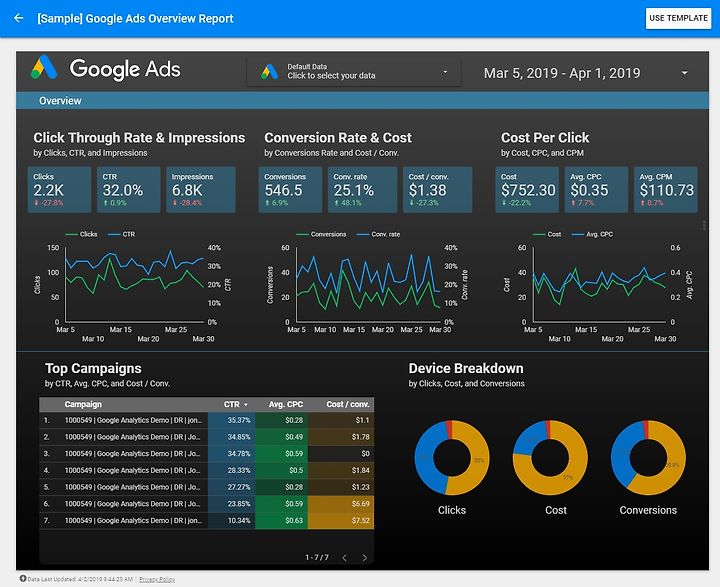This screenshot has height=587, width=720.
Task: Select the Cost / conv. $1.38 scorecard
Action: click(438, 190)
